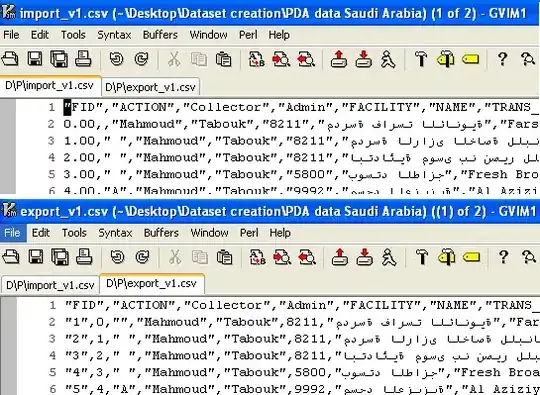The height and width of the screenshot is (395, 540).
Task: Click Cut scissors icon in export_v1.csv window
Action: tap(175, 257)
